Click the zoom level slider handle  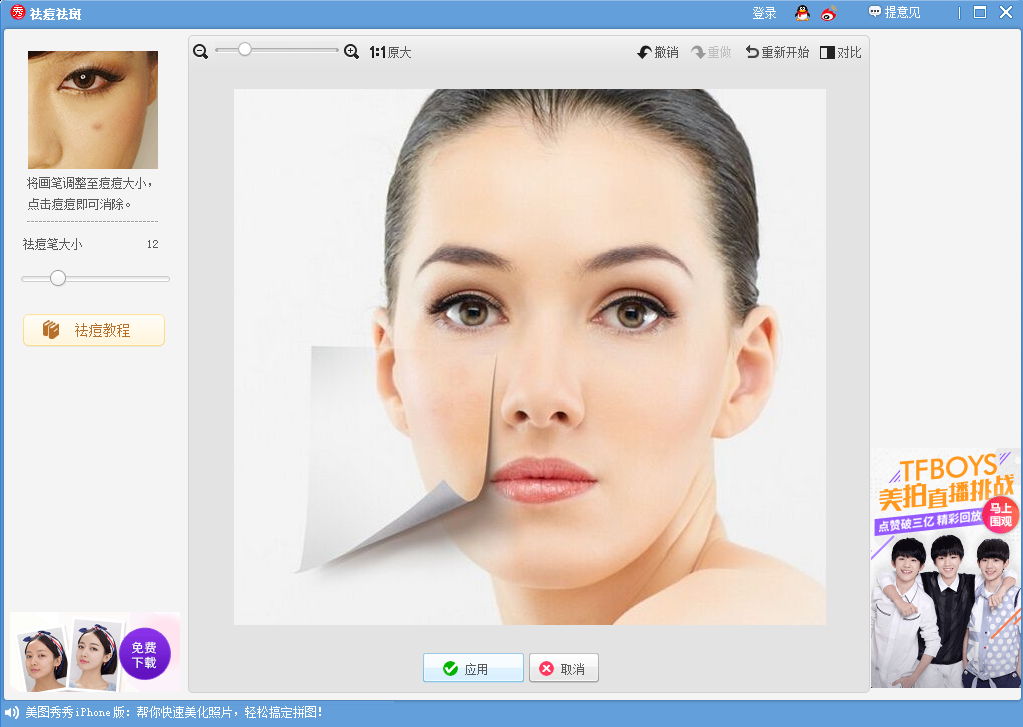tap(243, 48)
